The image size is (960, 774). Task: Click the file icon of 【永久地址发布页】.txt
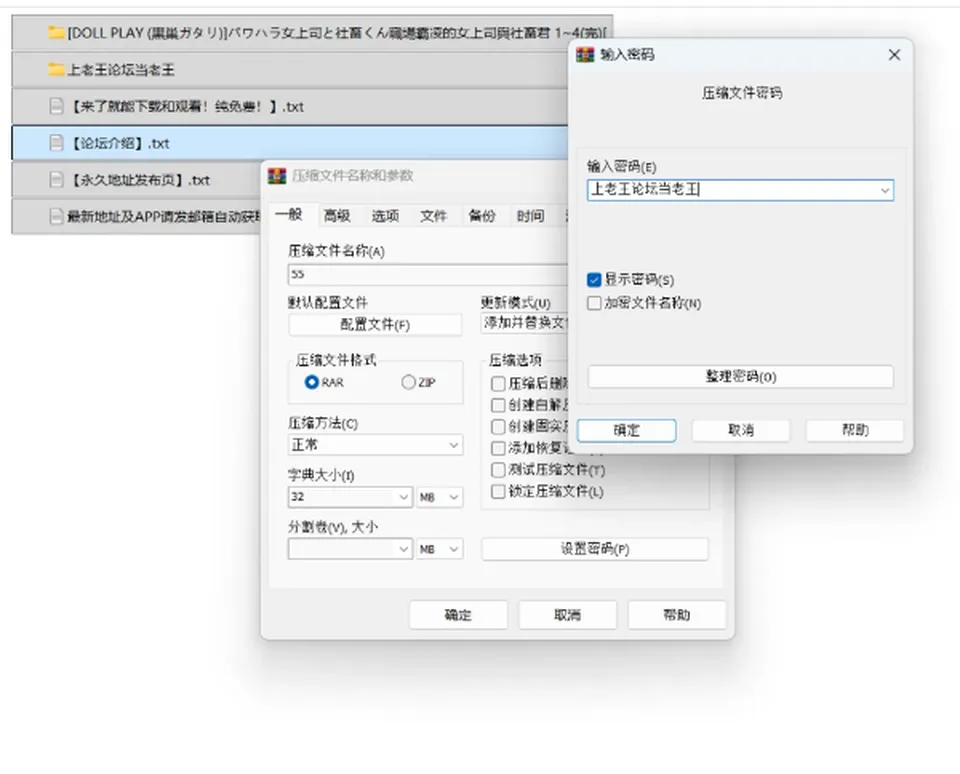click(56, 180)
